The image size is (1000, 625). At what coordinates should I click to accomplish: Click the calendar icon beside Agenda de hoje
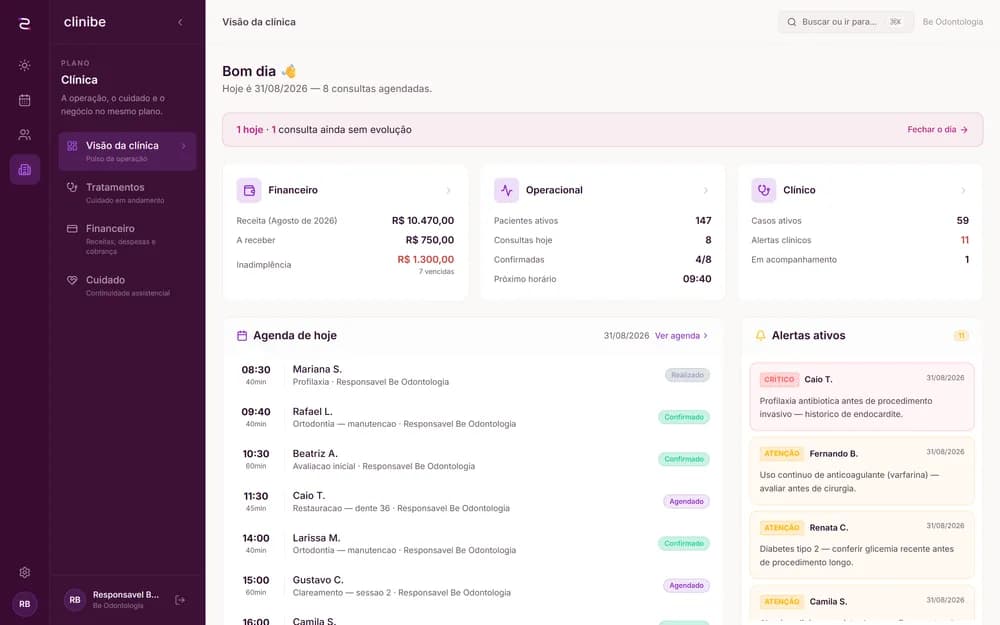[x=242, y=335]
